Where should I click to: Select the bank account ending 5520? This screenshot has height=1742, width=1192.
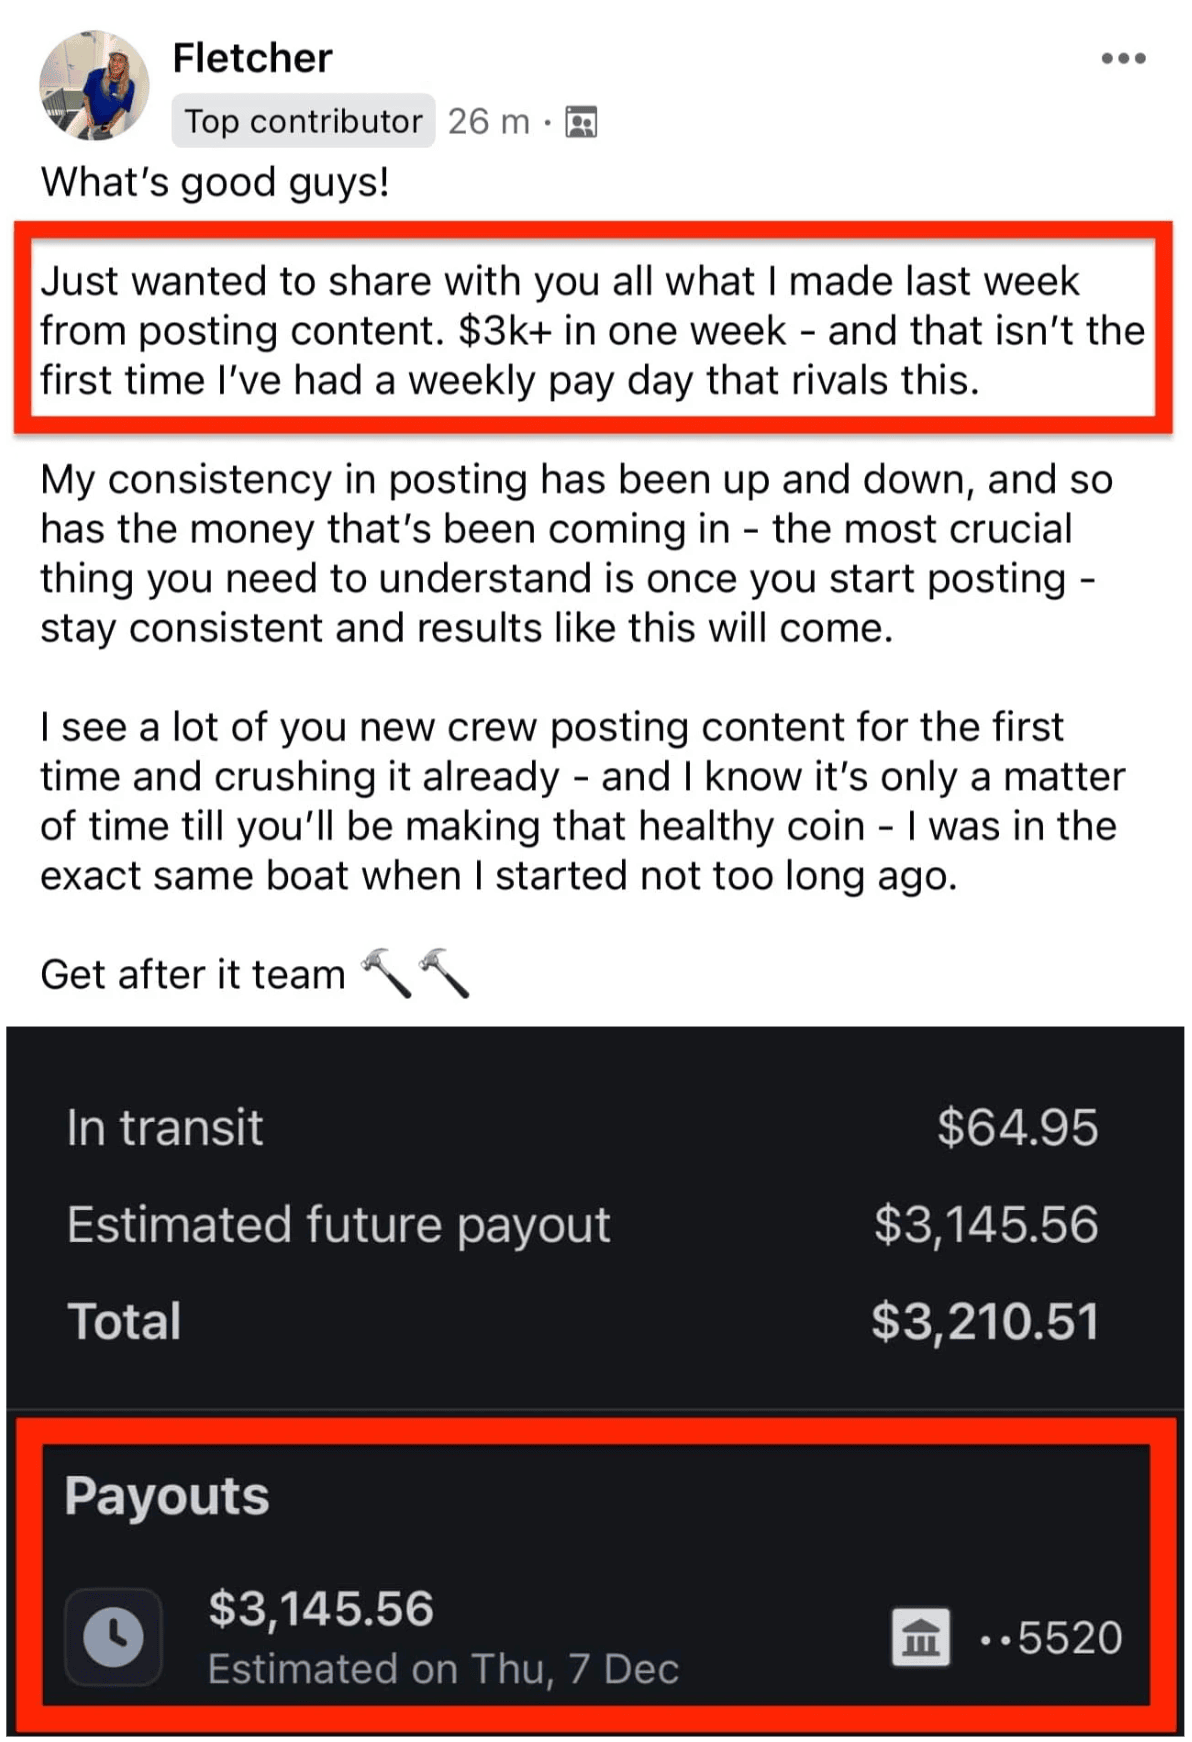coord(1051,1638)
